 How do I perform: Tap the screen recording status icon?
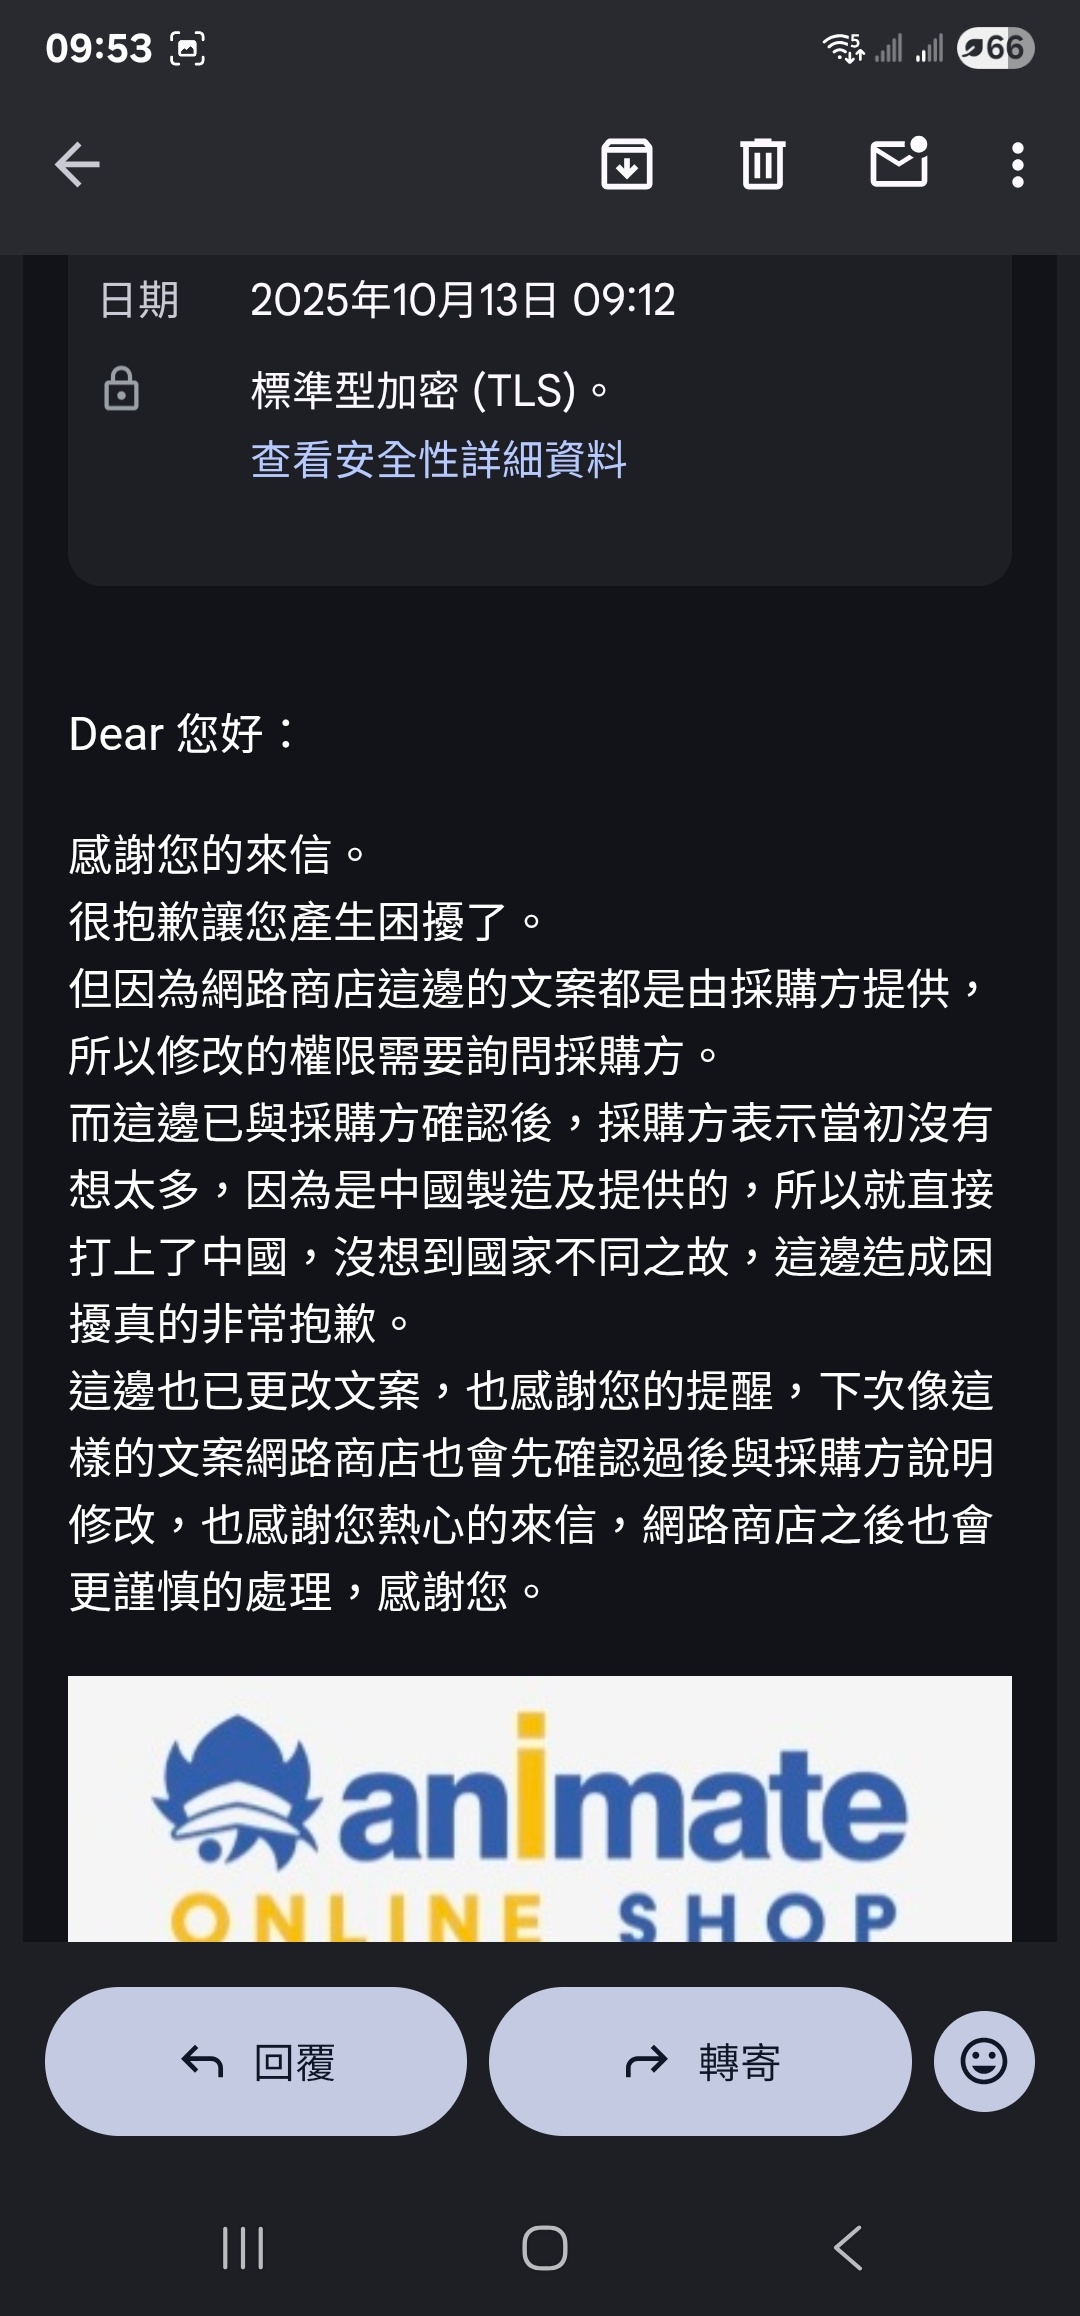pyautogui.click(x=188, y=48)
